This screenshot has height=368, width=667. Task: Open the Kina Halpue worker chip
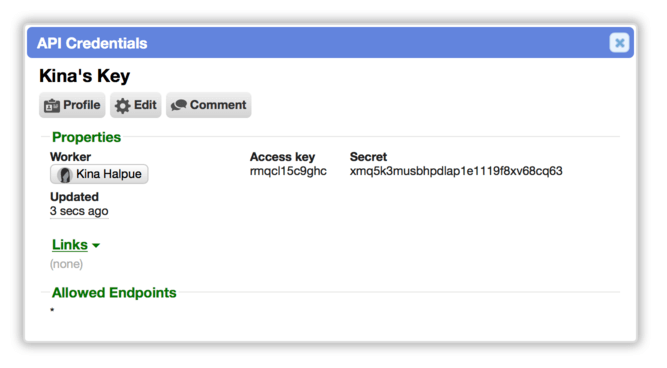tap(99, 174)
